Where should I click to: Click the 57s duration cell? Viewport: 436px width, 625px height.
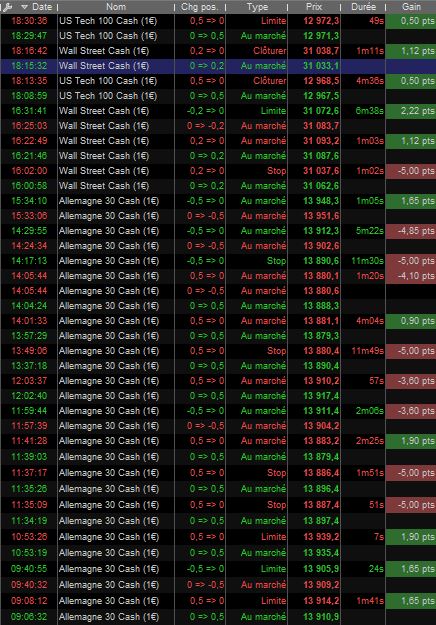[x=376, y=381]
